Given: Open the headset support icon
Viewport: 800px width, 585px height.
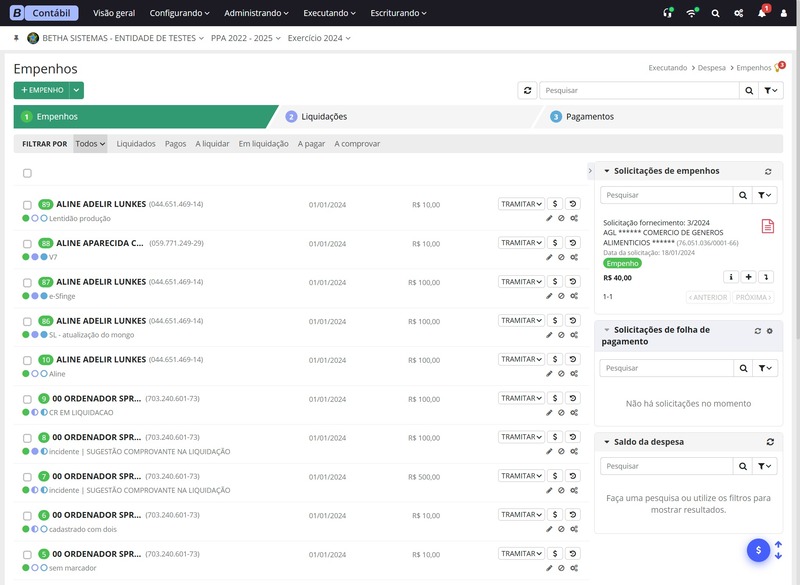Looking at the screenshot, I should [x=668, y=14].
